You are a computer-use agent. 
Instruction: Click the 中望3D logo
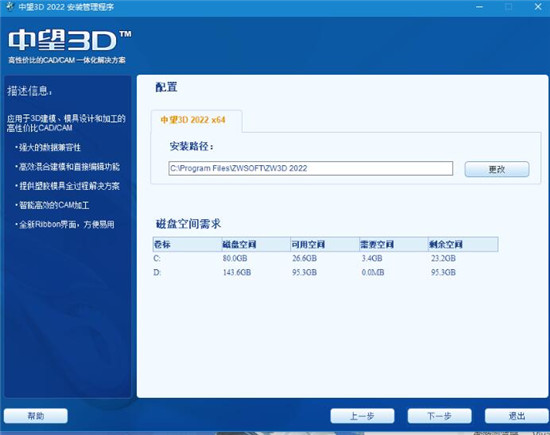coord(69,40)
